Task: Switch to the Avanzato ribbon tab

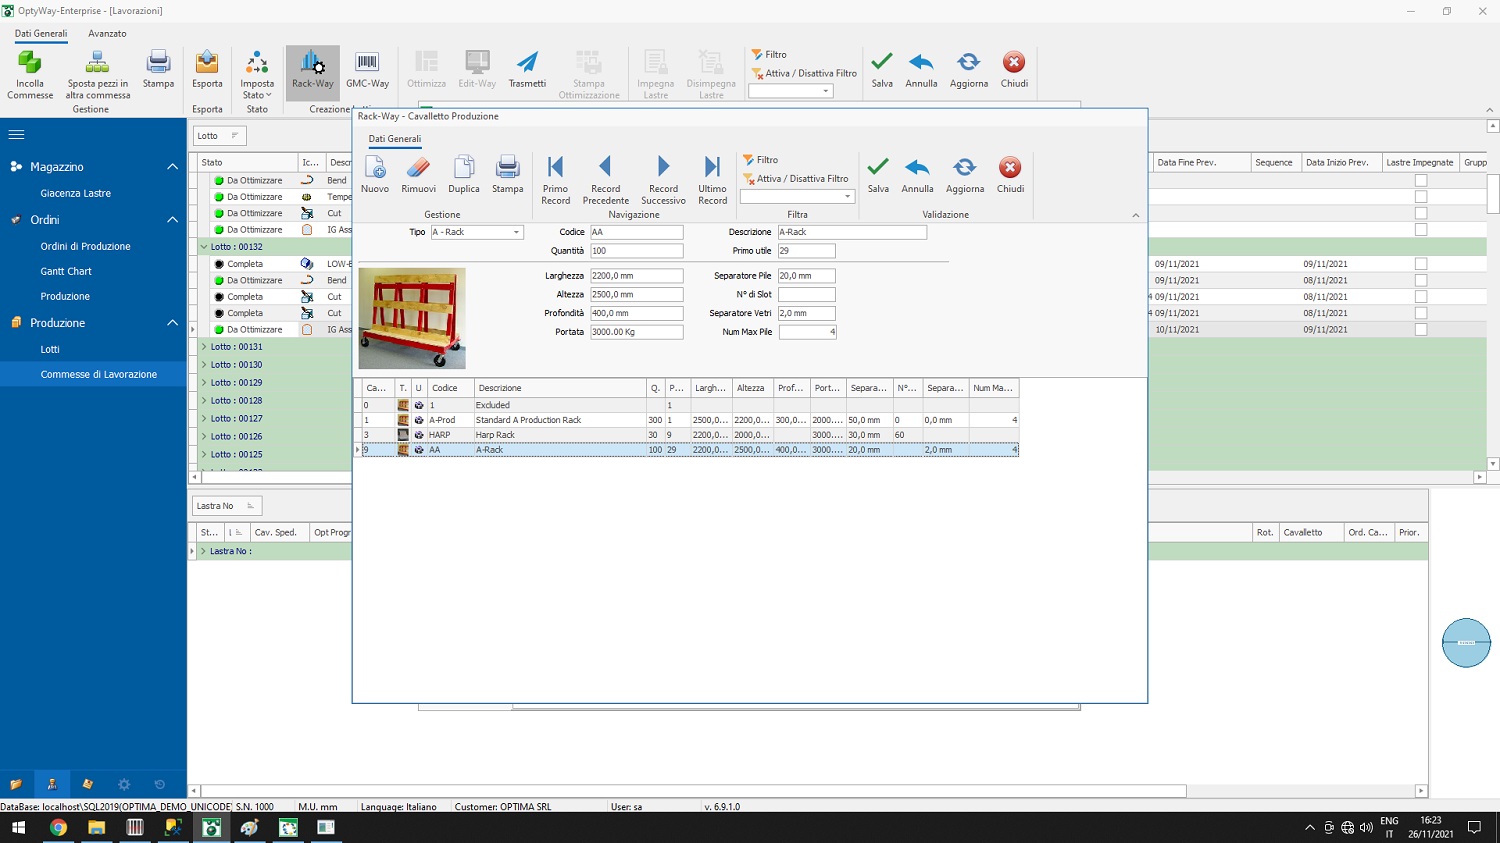Action: tap(106, 33)
